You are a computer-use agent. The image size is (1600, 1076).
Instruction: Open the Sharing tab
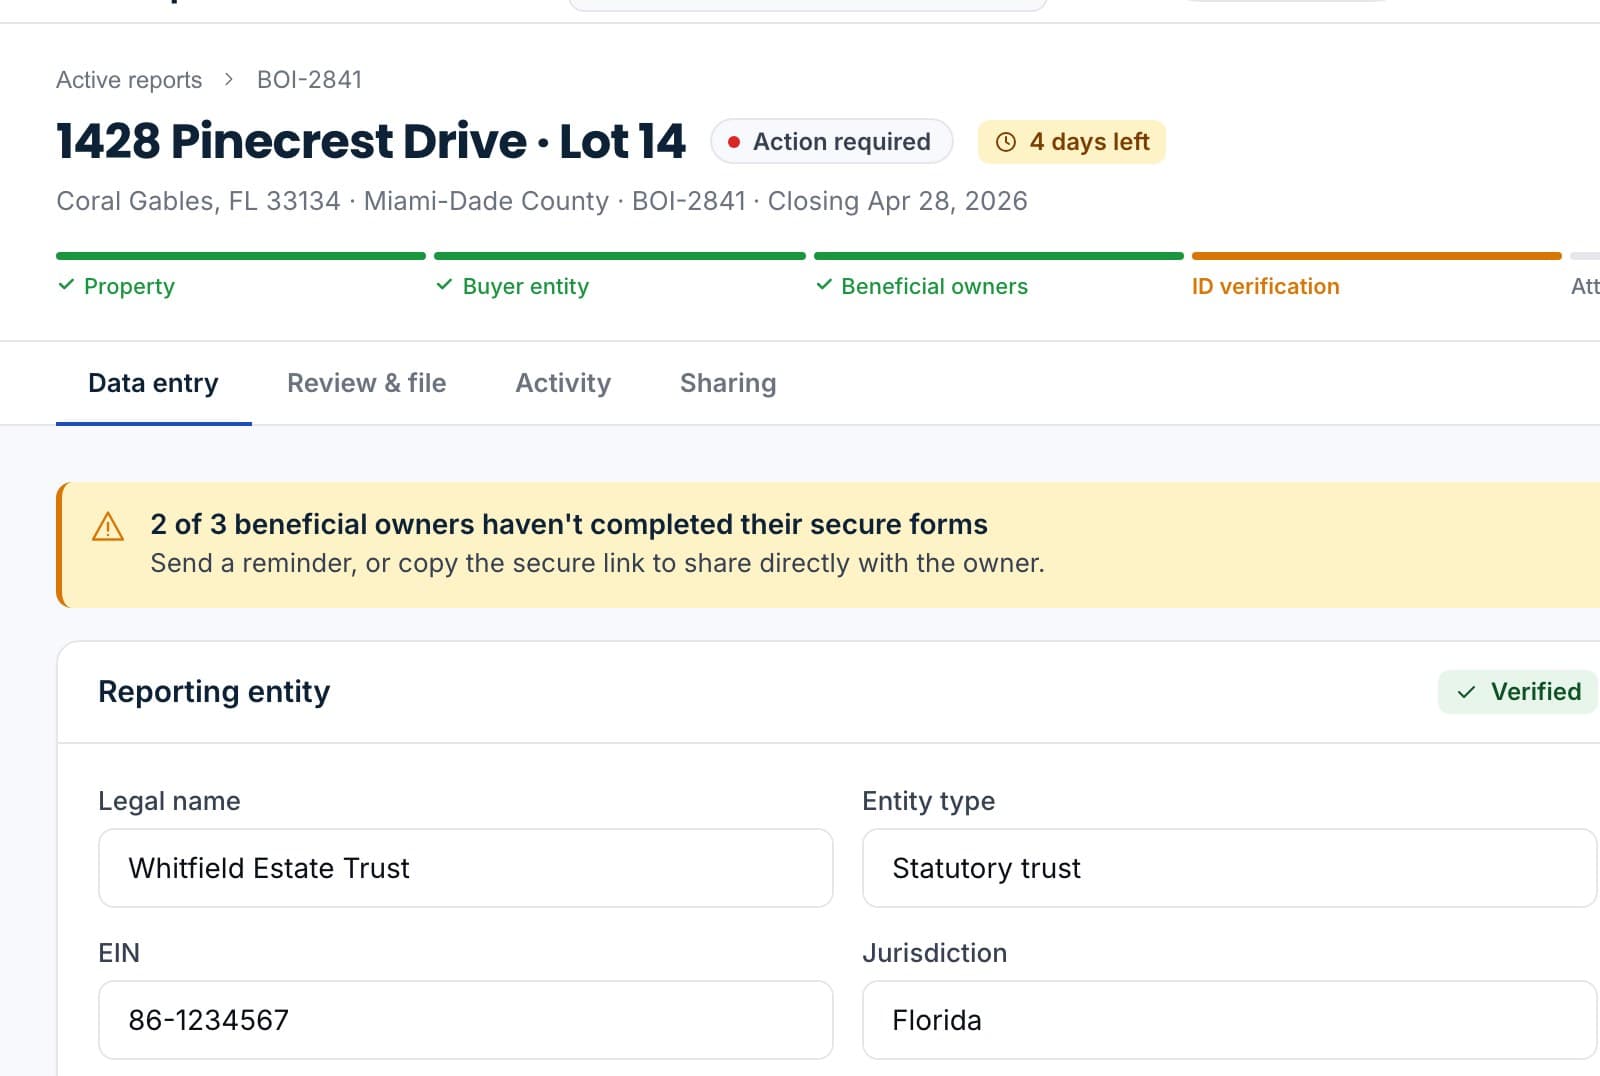coord(728,383)
